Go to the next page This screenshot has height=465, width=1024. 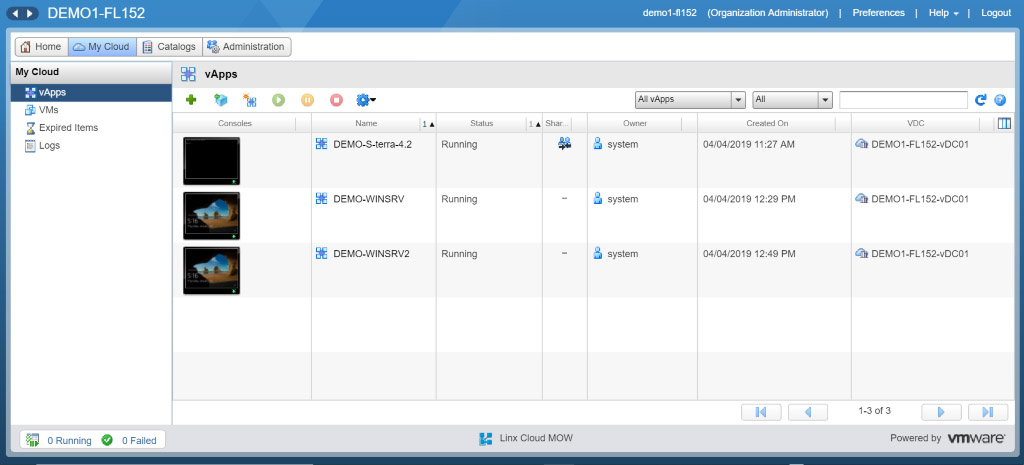(941, 411)
